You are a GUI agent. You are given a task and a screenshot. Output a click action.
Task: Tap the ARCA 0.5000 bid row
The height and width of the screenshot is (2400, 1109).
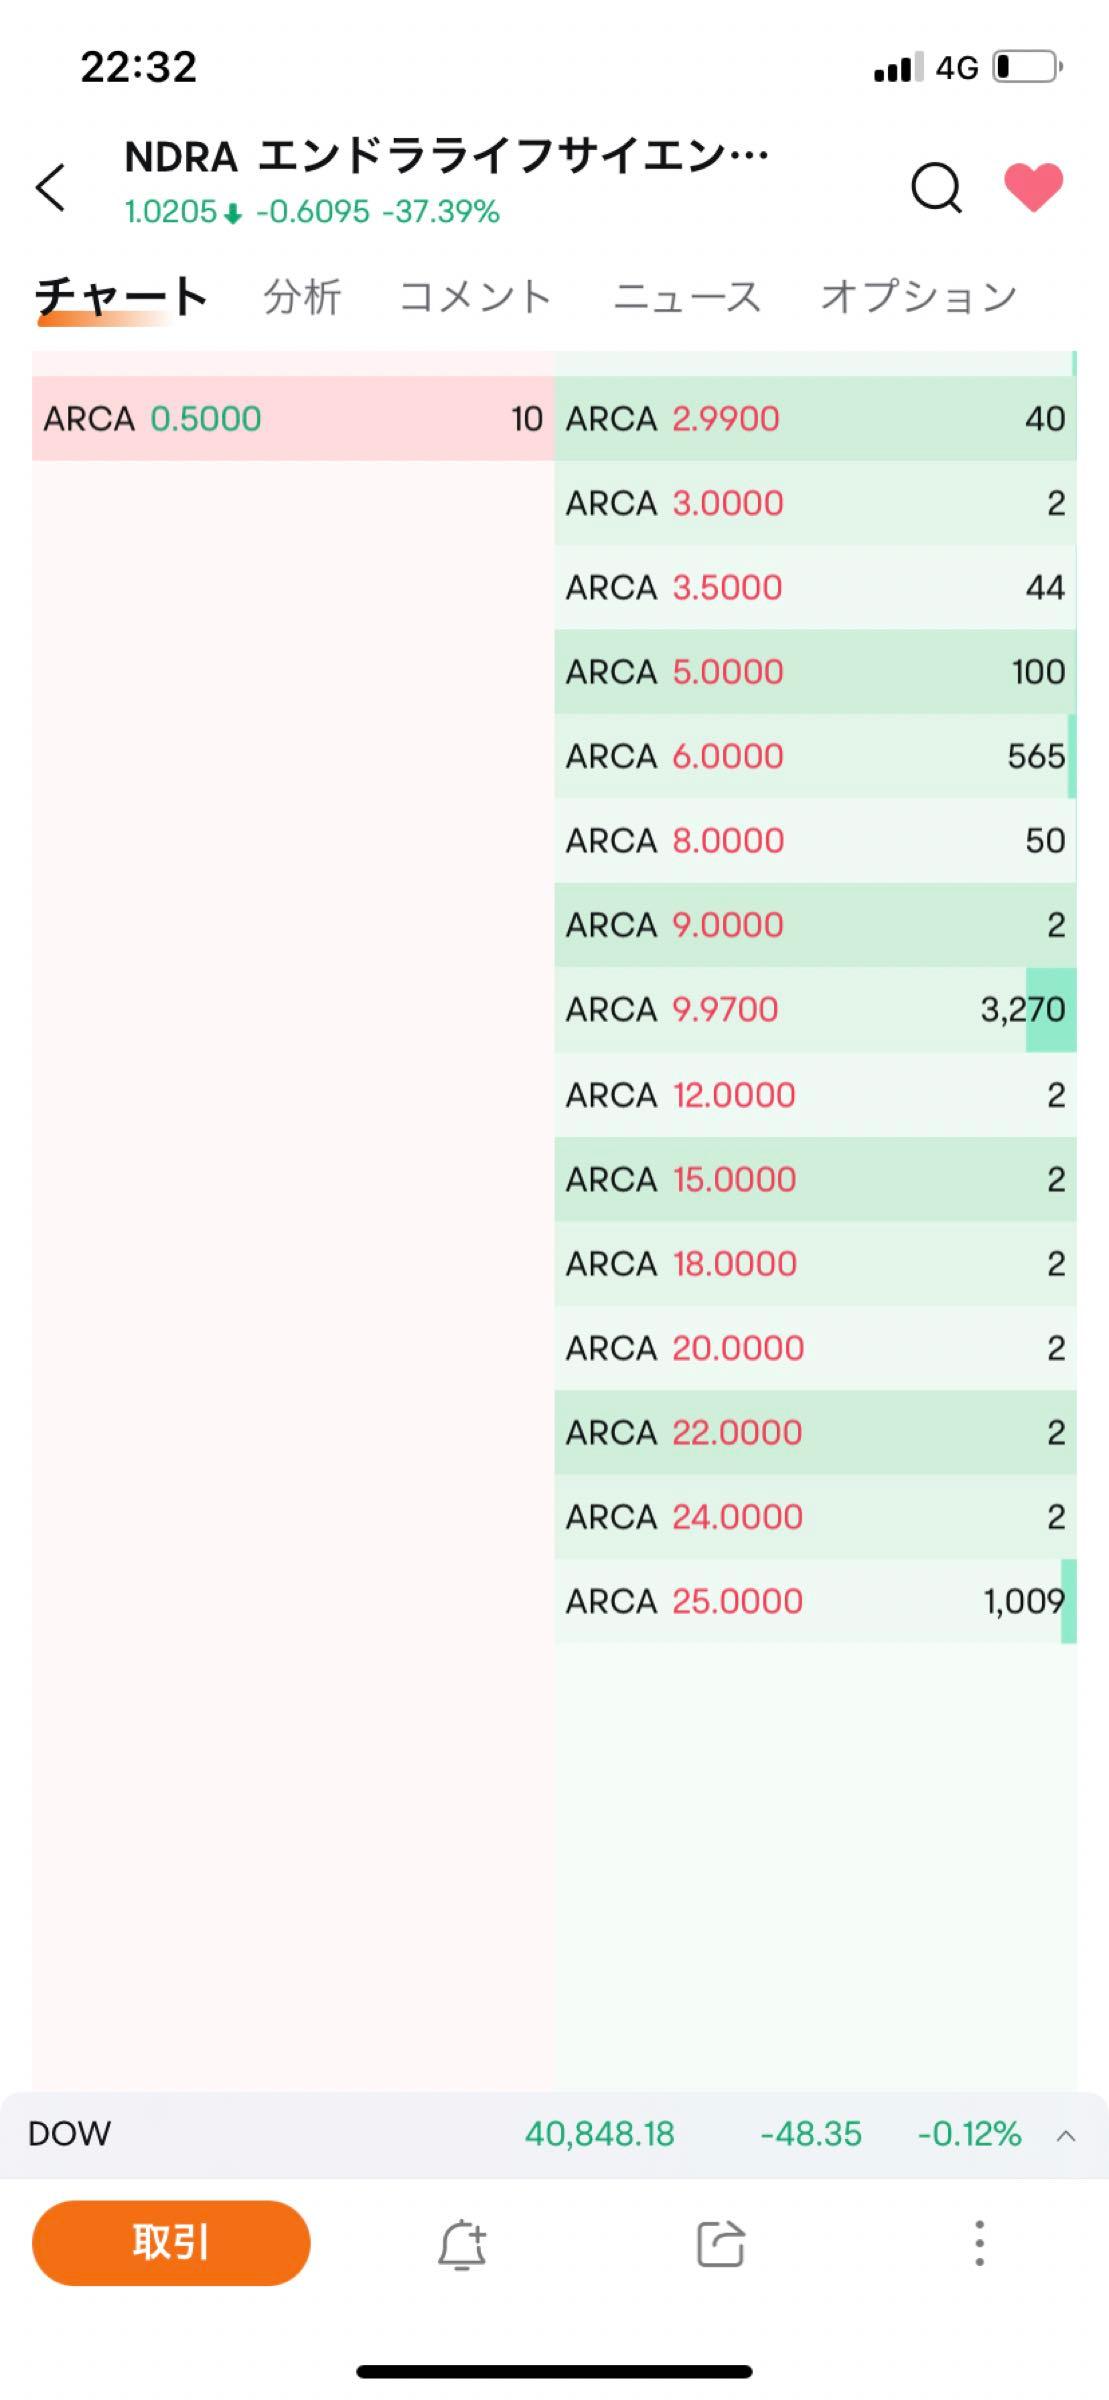point(293,418)
